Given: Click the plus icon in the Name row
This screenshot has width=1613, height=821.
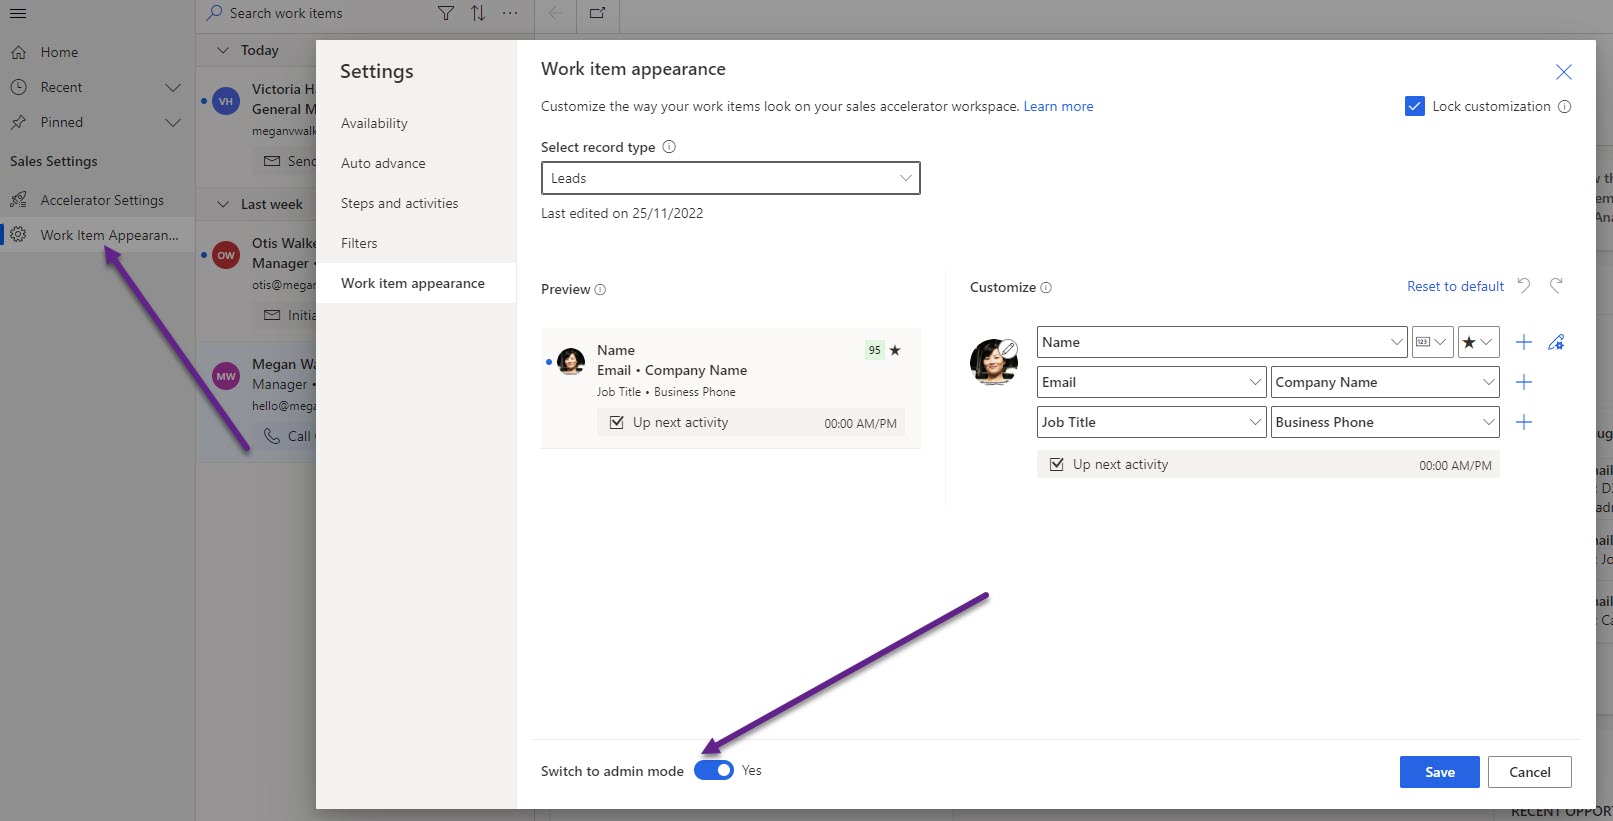Looking at the screenshot, I should click(x=1523, y=342).
